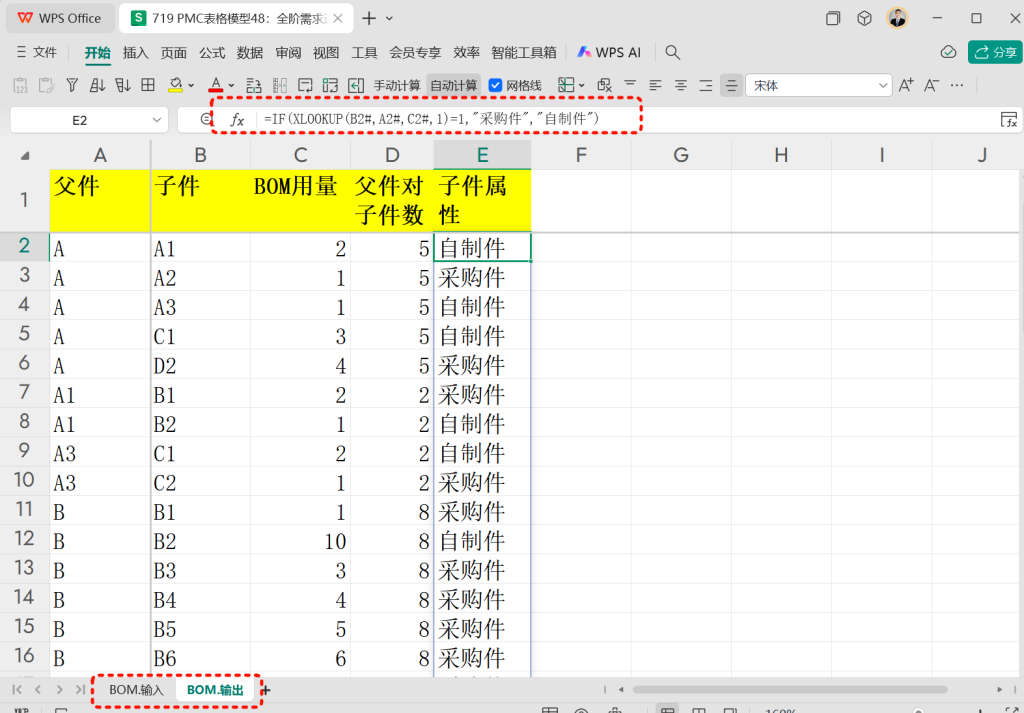The image size is (1024, 713).
Task: Click the borders grid icon
Action: [x=148, y=85]
